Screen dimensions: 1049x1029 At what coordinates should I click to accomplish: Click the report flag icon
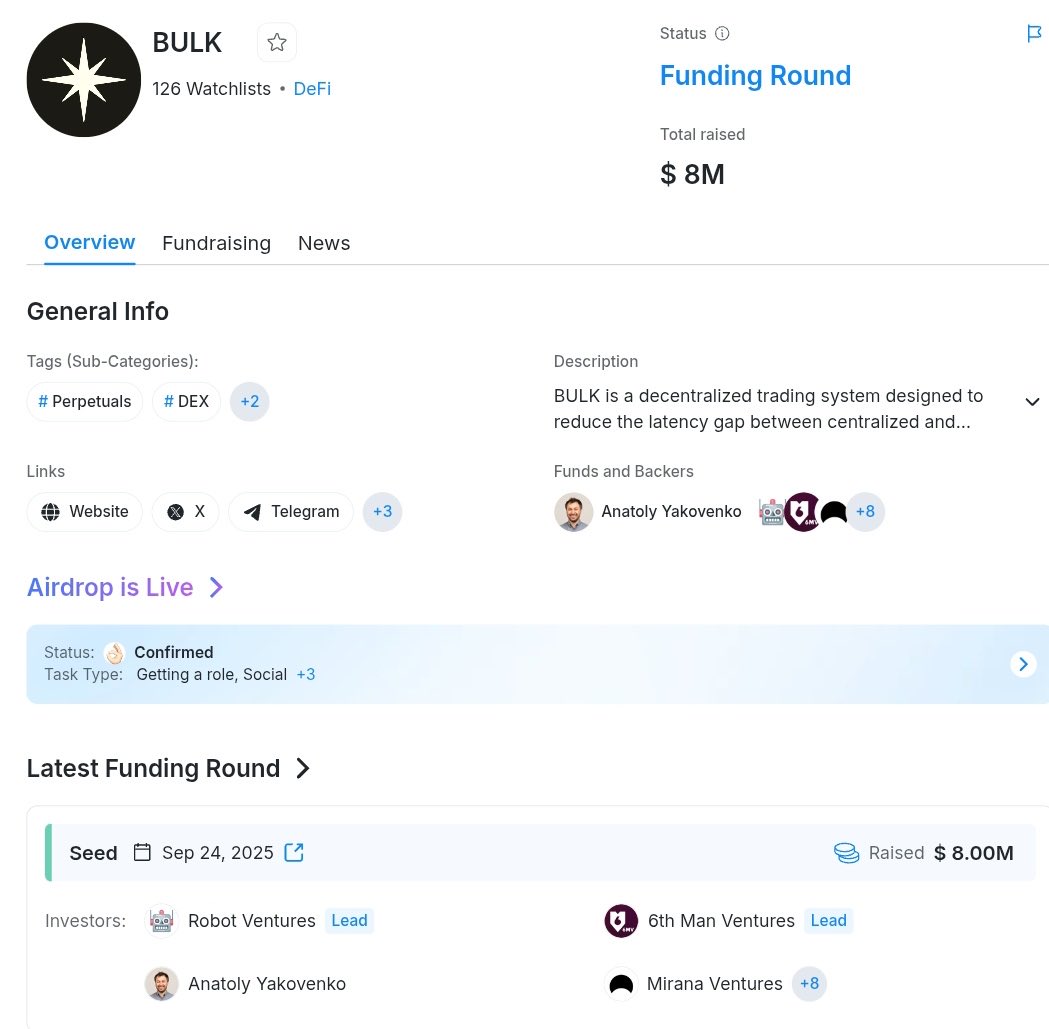(x=1034, y=33)
